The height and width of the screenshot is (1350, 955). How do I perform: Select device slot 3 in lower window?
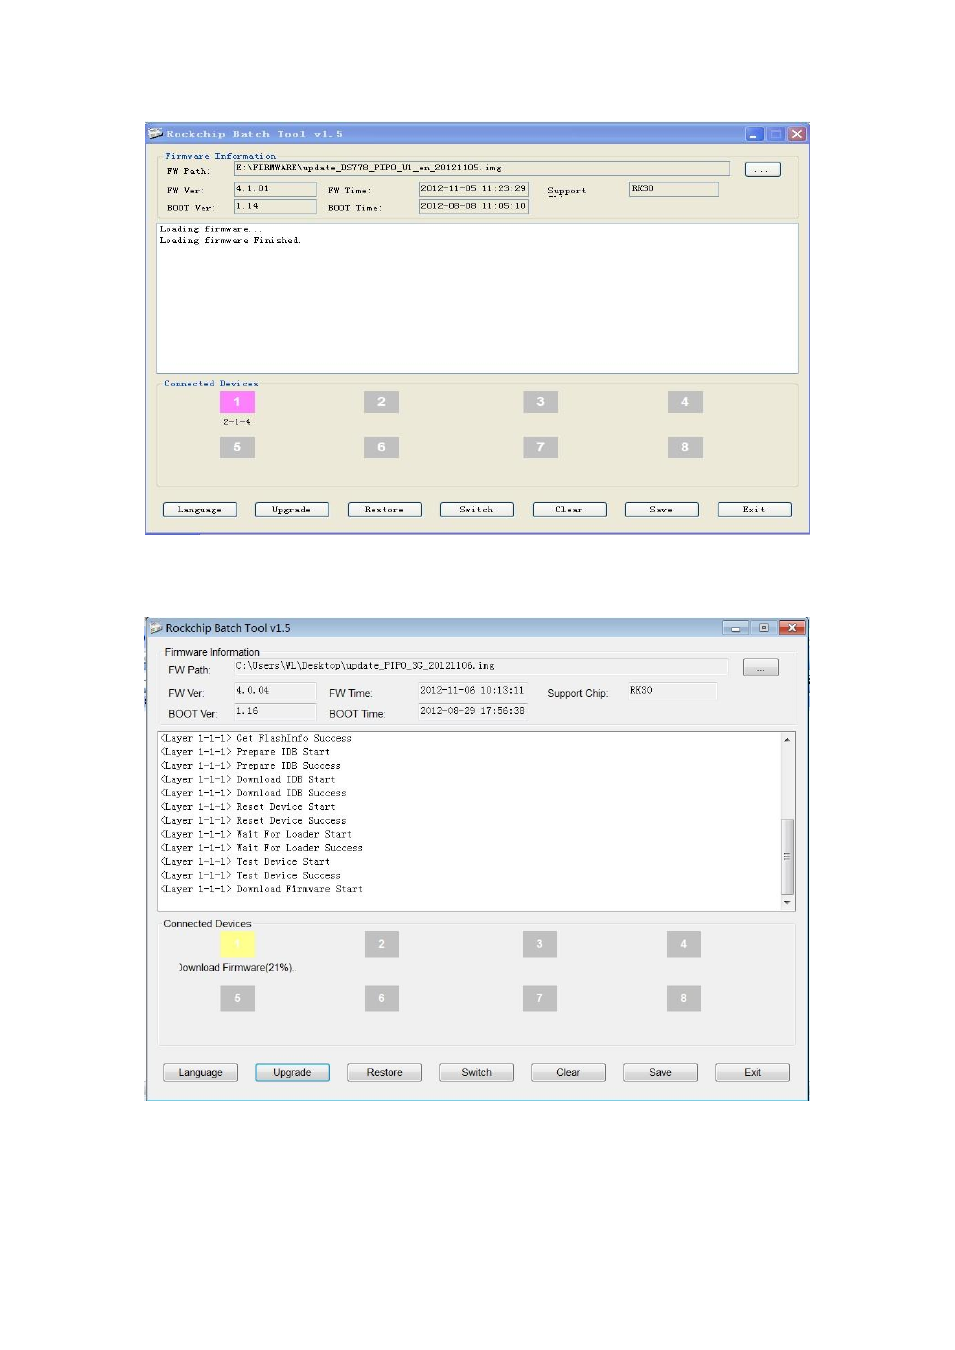click(539, 944)
